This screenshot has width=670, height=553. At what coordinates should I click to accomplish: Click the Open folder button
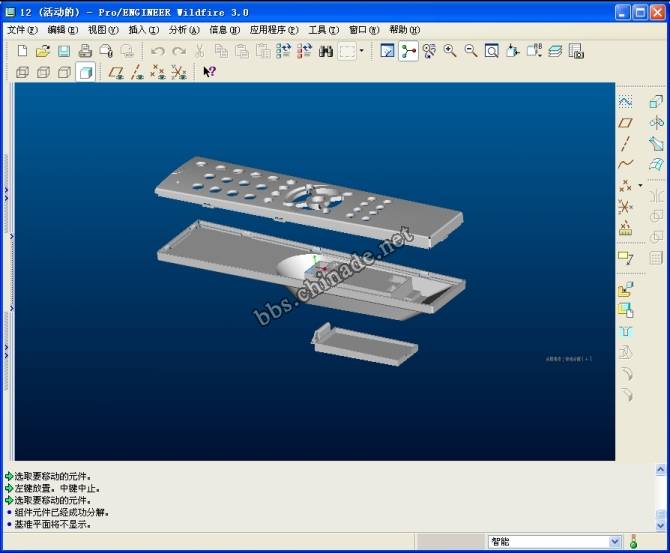tap(43, 51)
